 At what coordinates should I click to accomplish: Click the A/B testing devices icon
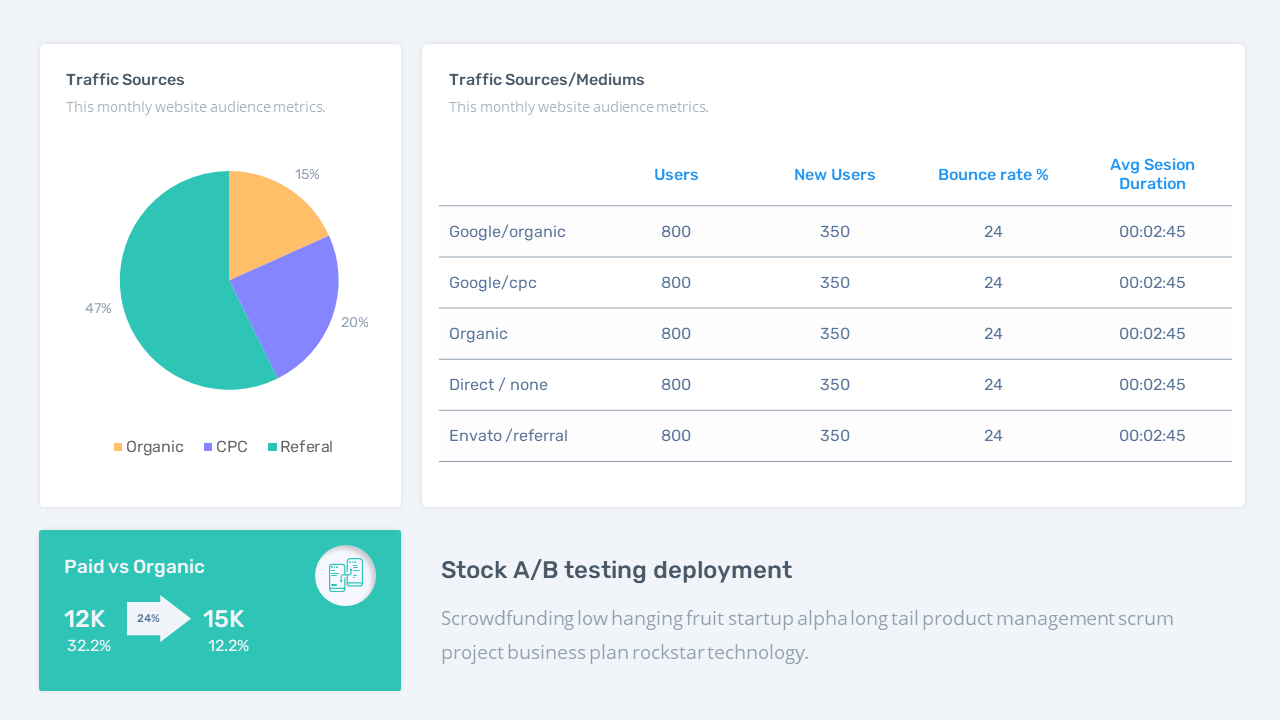pos(346,575)
